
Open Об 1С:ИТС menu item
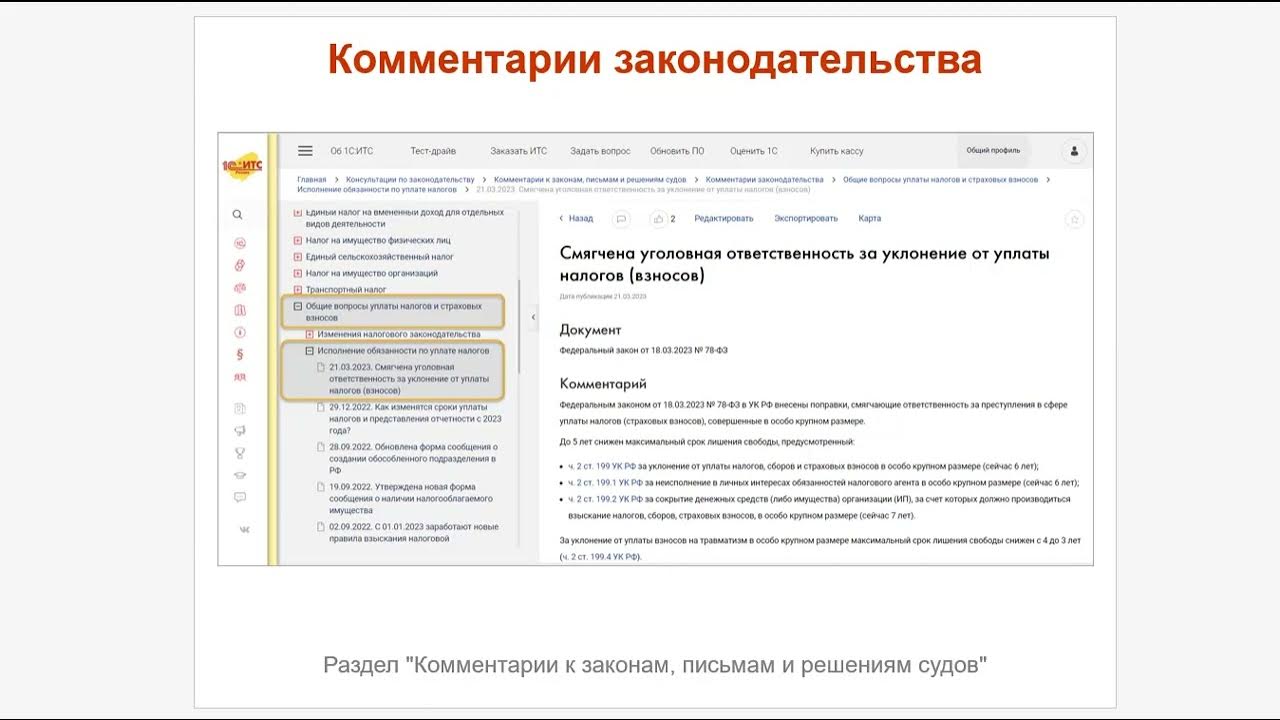pyautogui.click(x=352, y=151)
